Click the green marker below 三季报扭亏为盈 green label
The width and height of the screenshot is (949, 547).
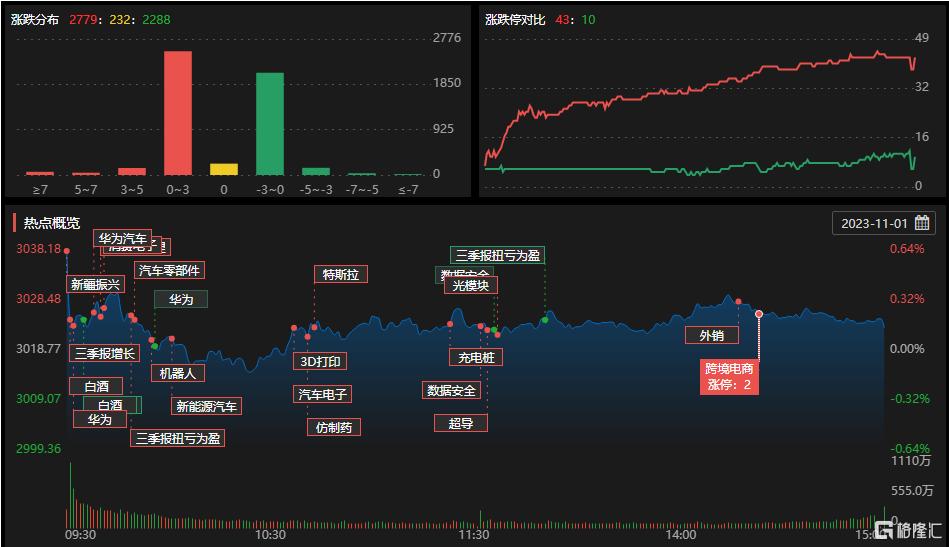545,319
